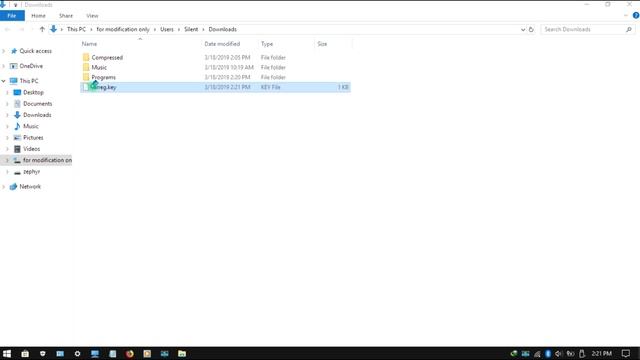The image size is (640, 360).
Task: Open the File ribbon tab
Action: [12, 16]
